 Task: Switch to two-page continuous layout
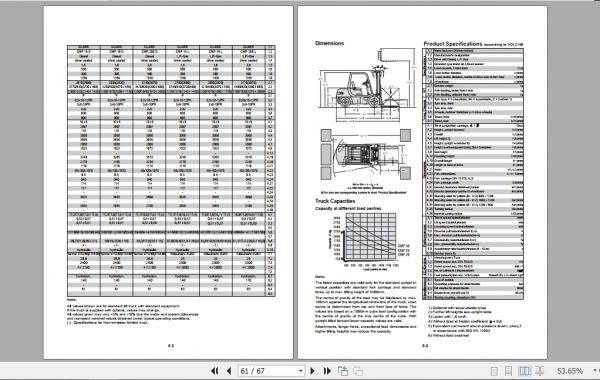tap(540, 371)
